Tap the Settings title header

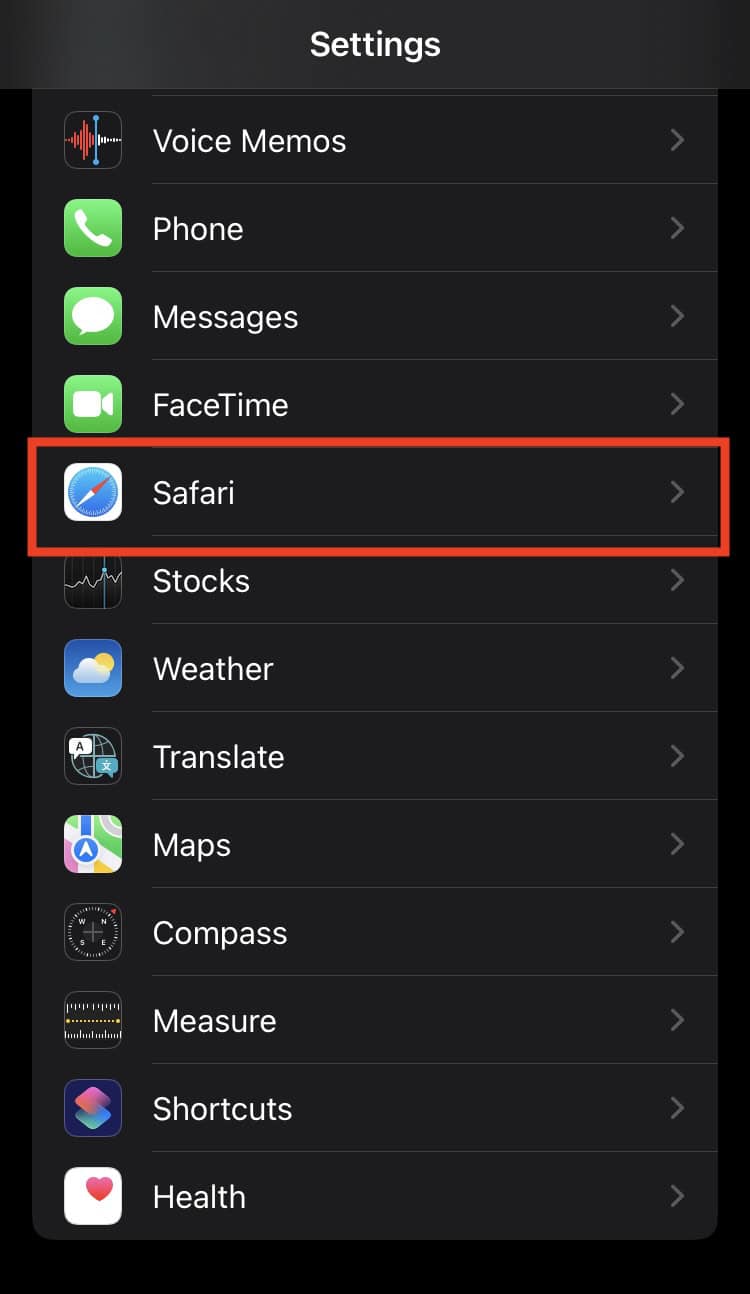375,44
